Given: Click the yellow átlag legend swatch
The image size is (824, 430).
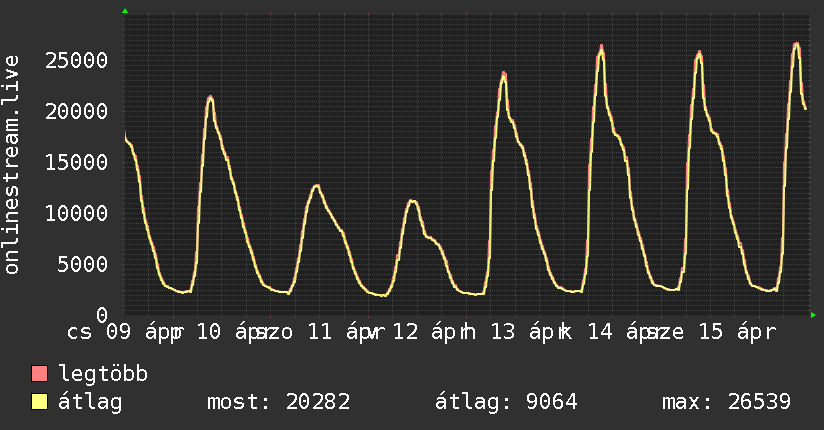Looking at the screenshot, I should [x=40, y=402].
